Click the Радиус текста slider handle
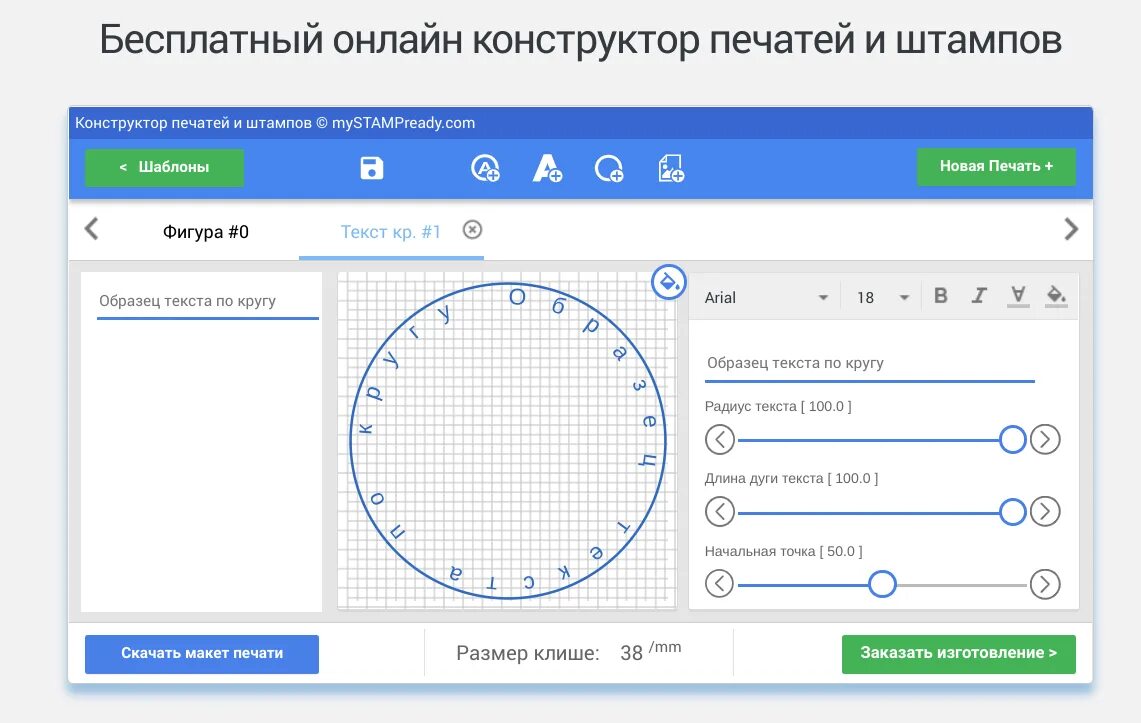 click(x=1012, y=440)
